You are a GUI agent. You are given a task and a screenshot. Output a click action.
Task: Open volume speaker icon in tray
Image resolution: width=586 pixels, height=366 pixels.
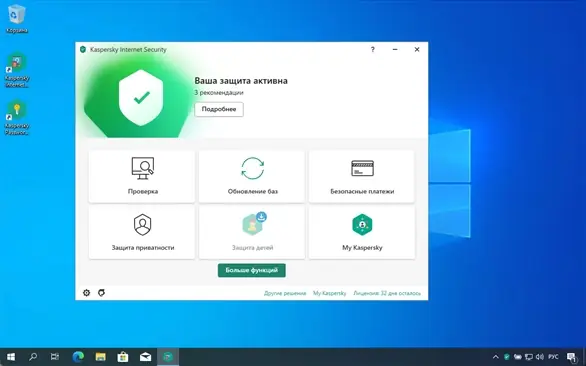(x=540, y=357)
